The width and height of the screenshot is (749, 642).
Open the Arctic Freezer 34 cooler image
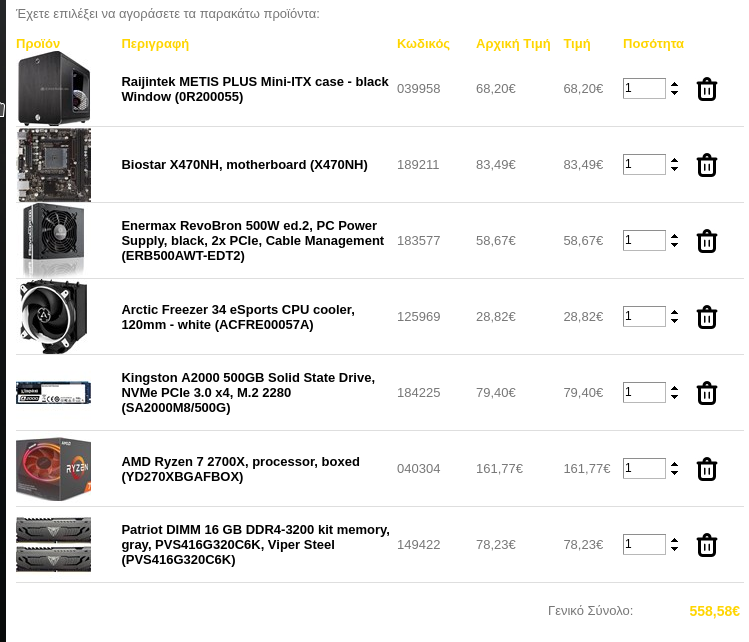(54, 316)
